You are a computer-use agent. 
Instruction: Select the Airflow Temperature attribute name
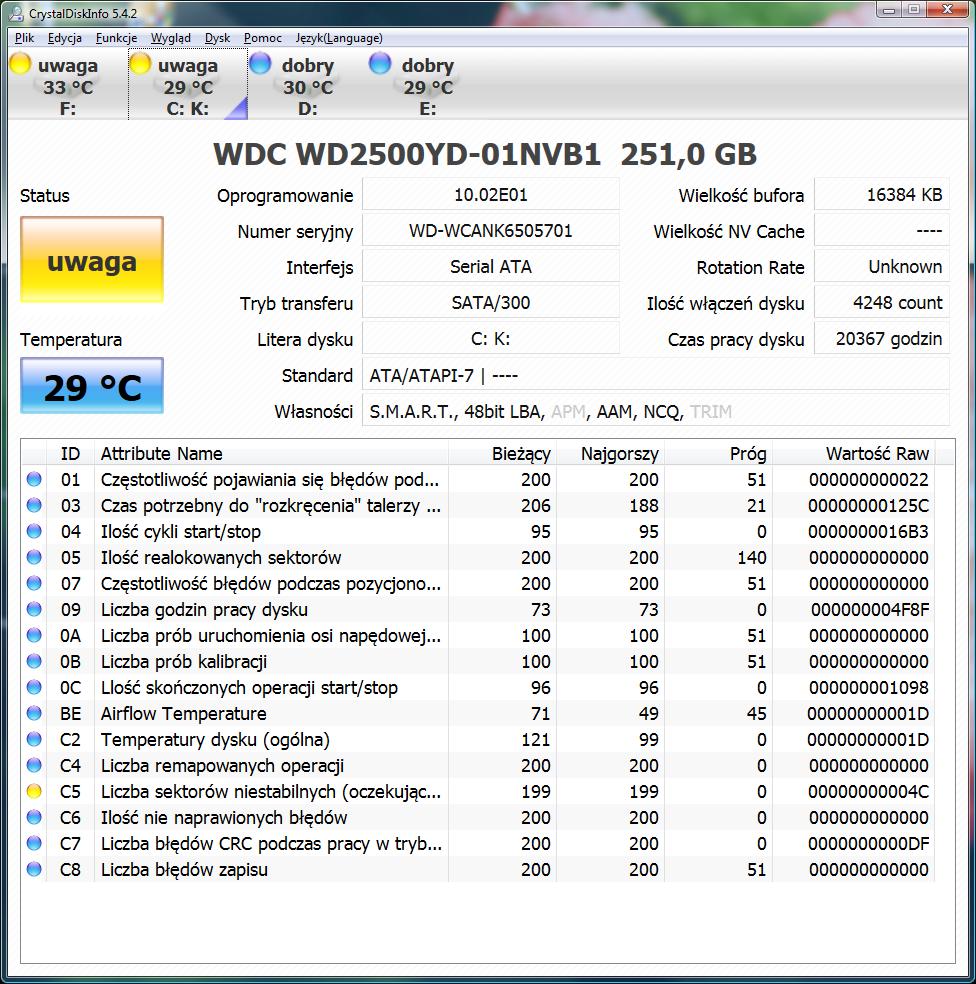point(183,714)
